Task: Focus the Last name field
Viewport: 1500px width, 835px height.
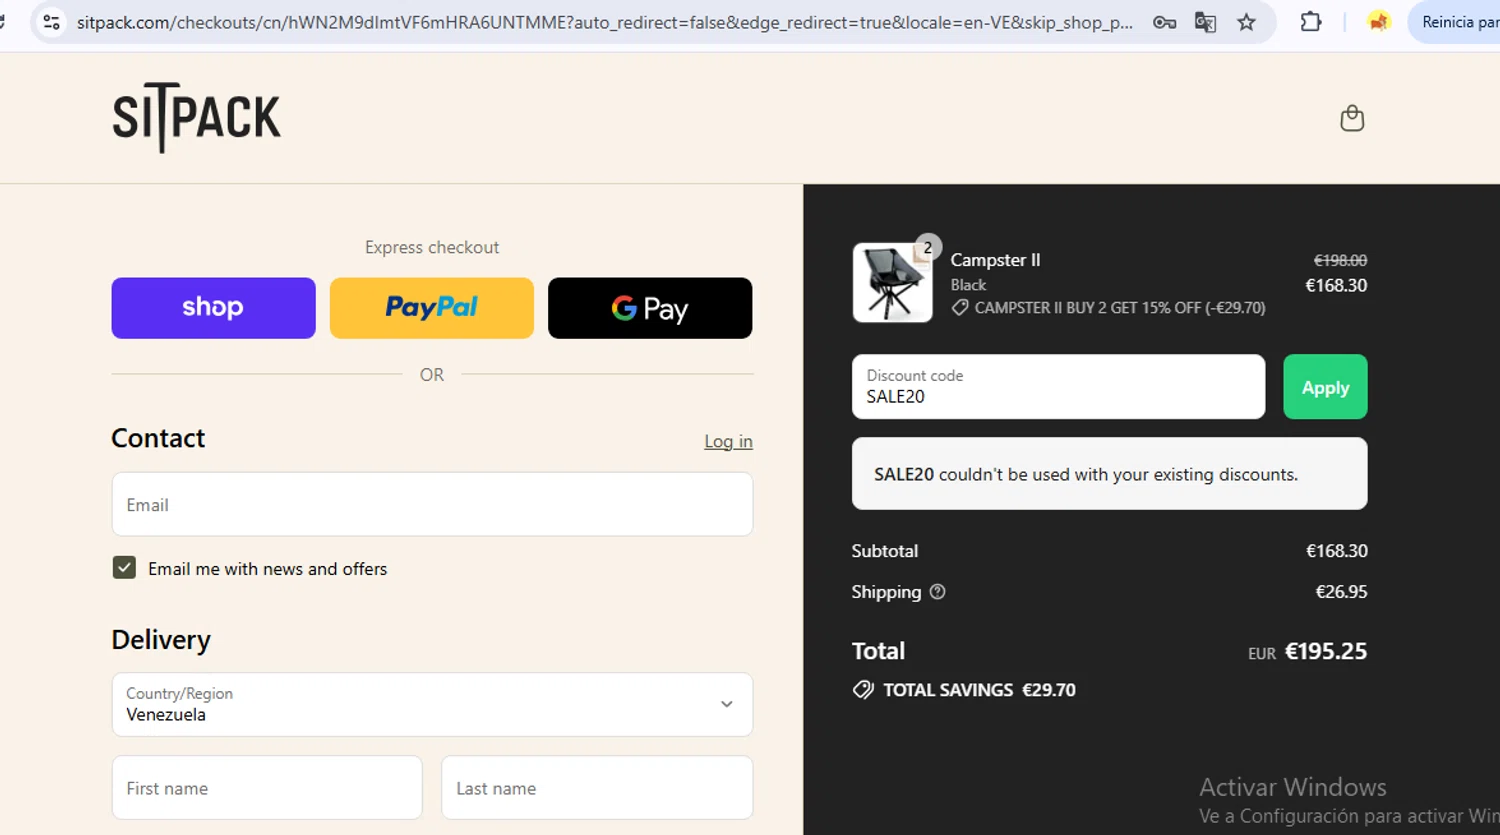Action: point(597,788)
